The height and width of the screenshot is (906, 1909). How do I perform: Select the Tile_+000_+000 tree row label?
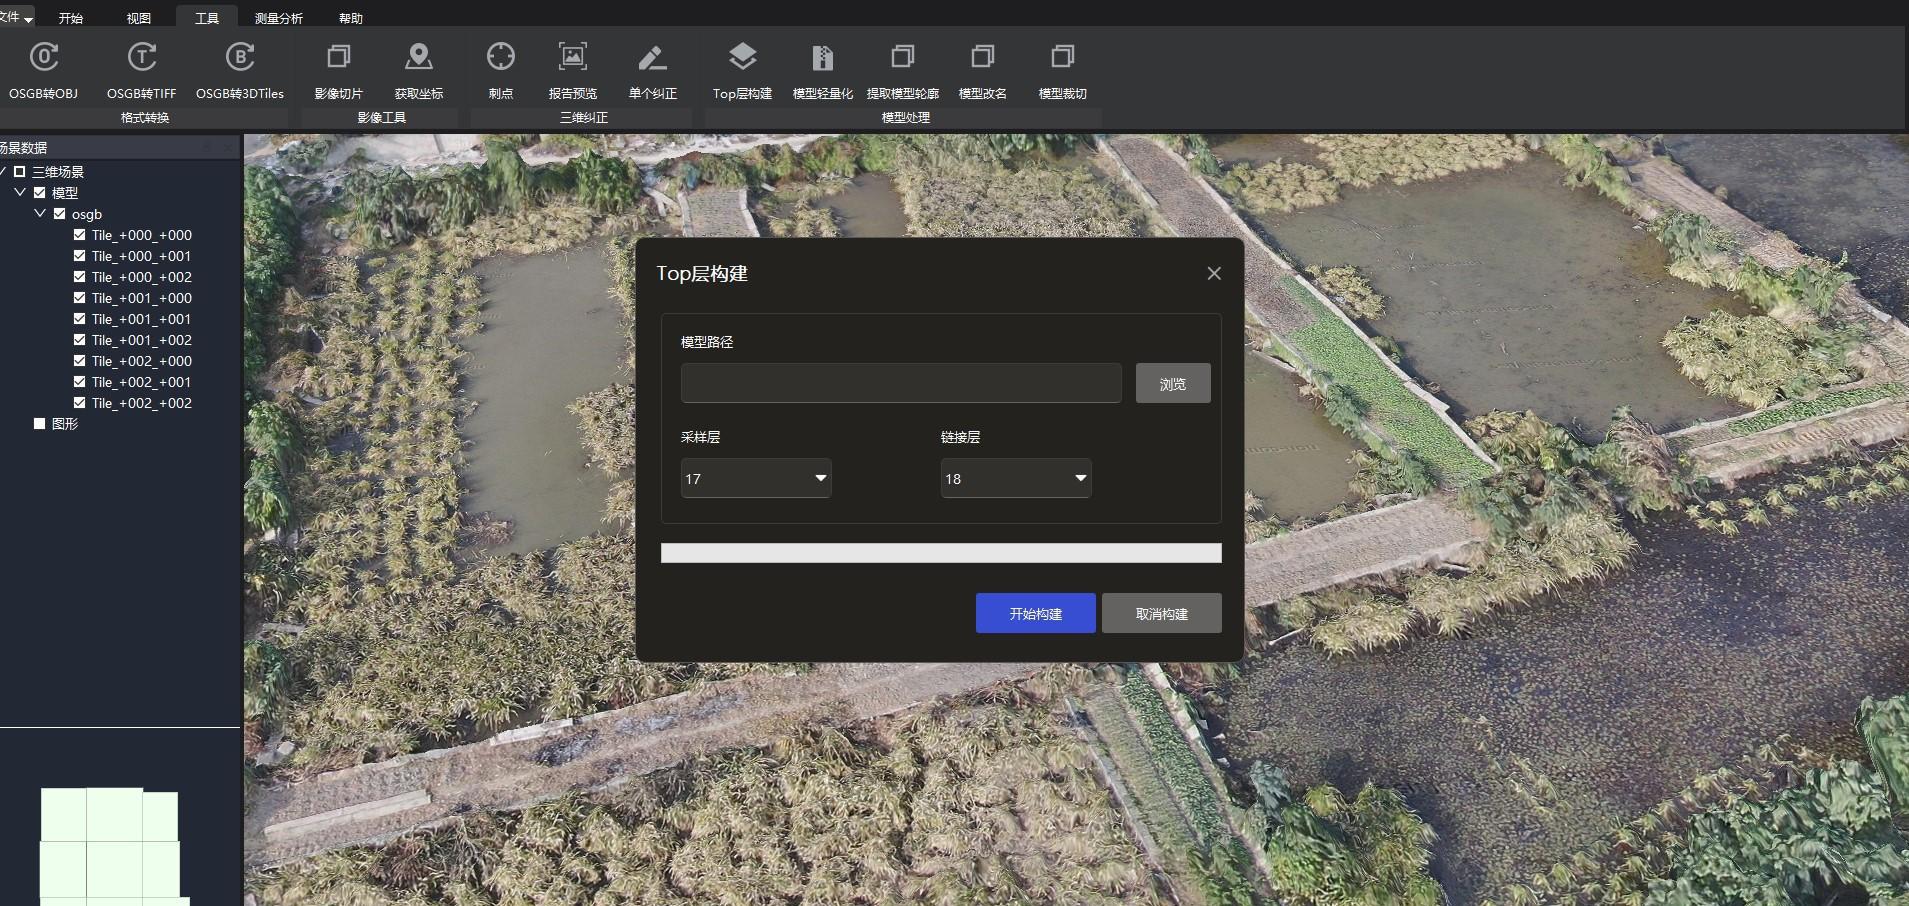coord(142,235)
